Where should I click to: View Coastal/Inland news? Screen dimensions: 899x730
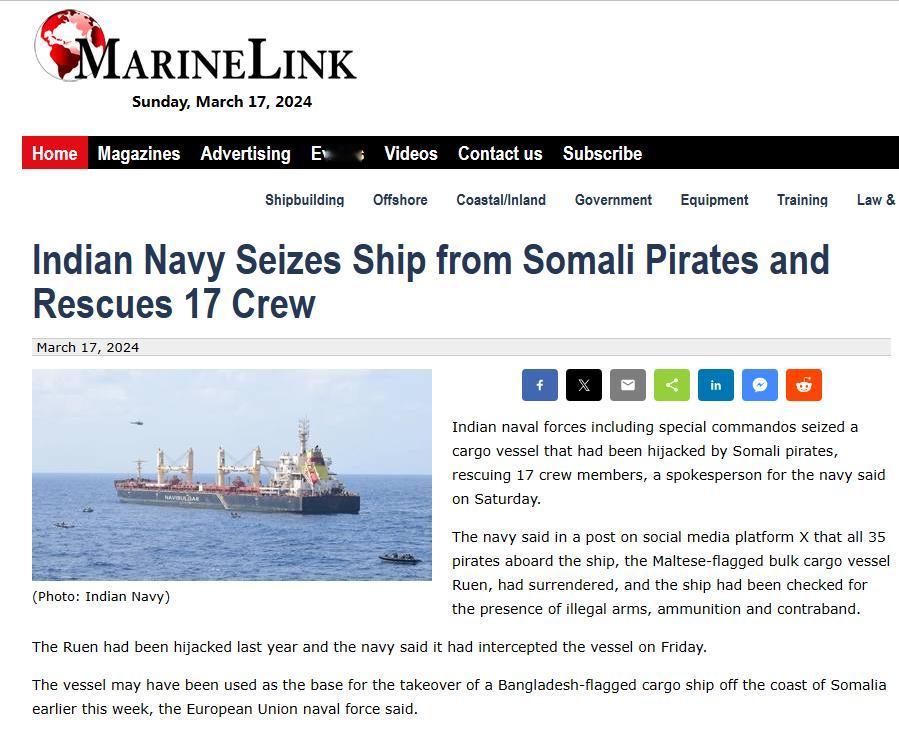501,200
